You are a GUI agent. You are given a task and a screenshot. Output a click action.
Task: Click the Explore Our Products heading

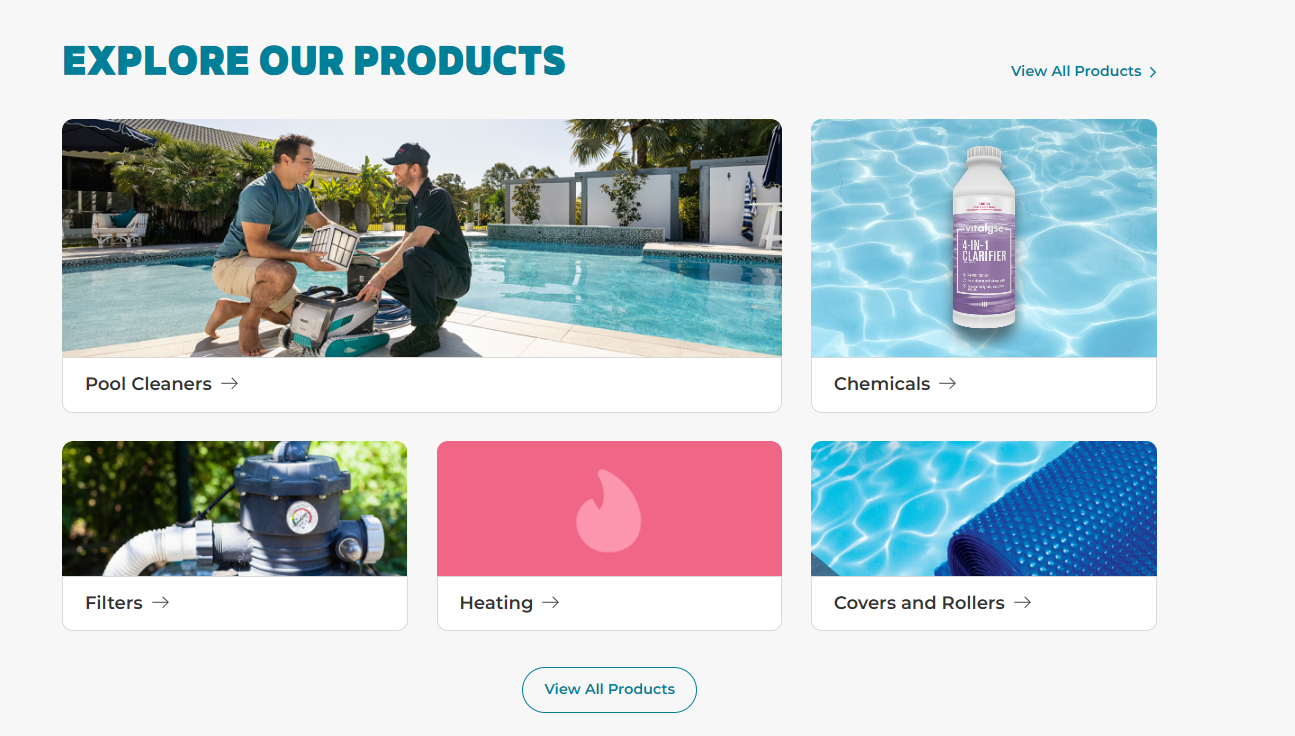(314, 61)
